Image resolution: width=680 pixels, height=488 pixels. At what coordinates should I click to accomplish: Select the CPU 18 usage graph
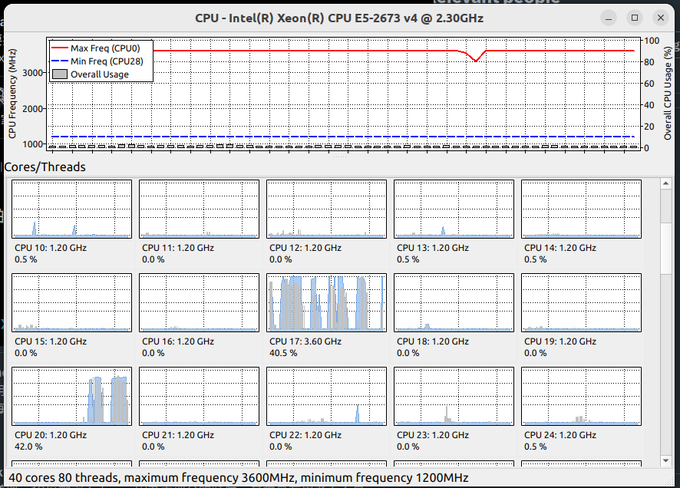coord(454,303)
